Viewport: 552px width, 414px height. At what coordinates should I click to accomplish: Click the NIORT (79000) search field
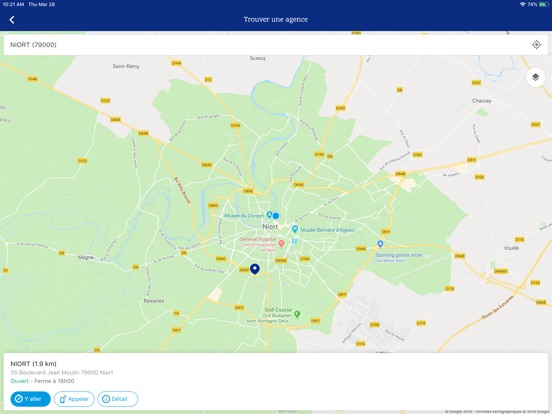[x=276, y=45]
